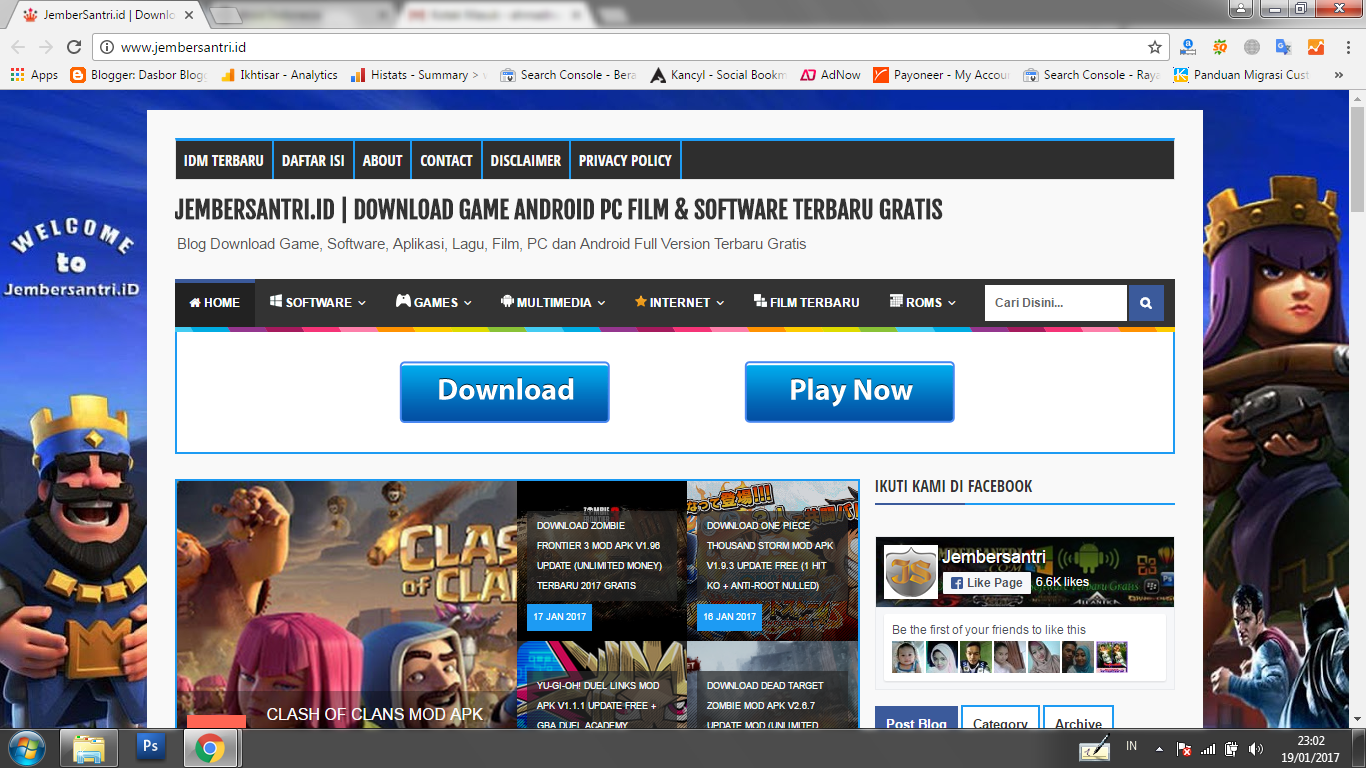Open the FILM TERBARU nav item

pyautogui.click(x=807, y=302)
